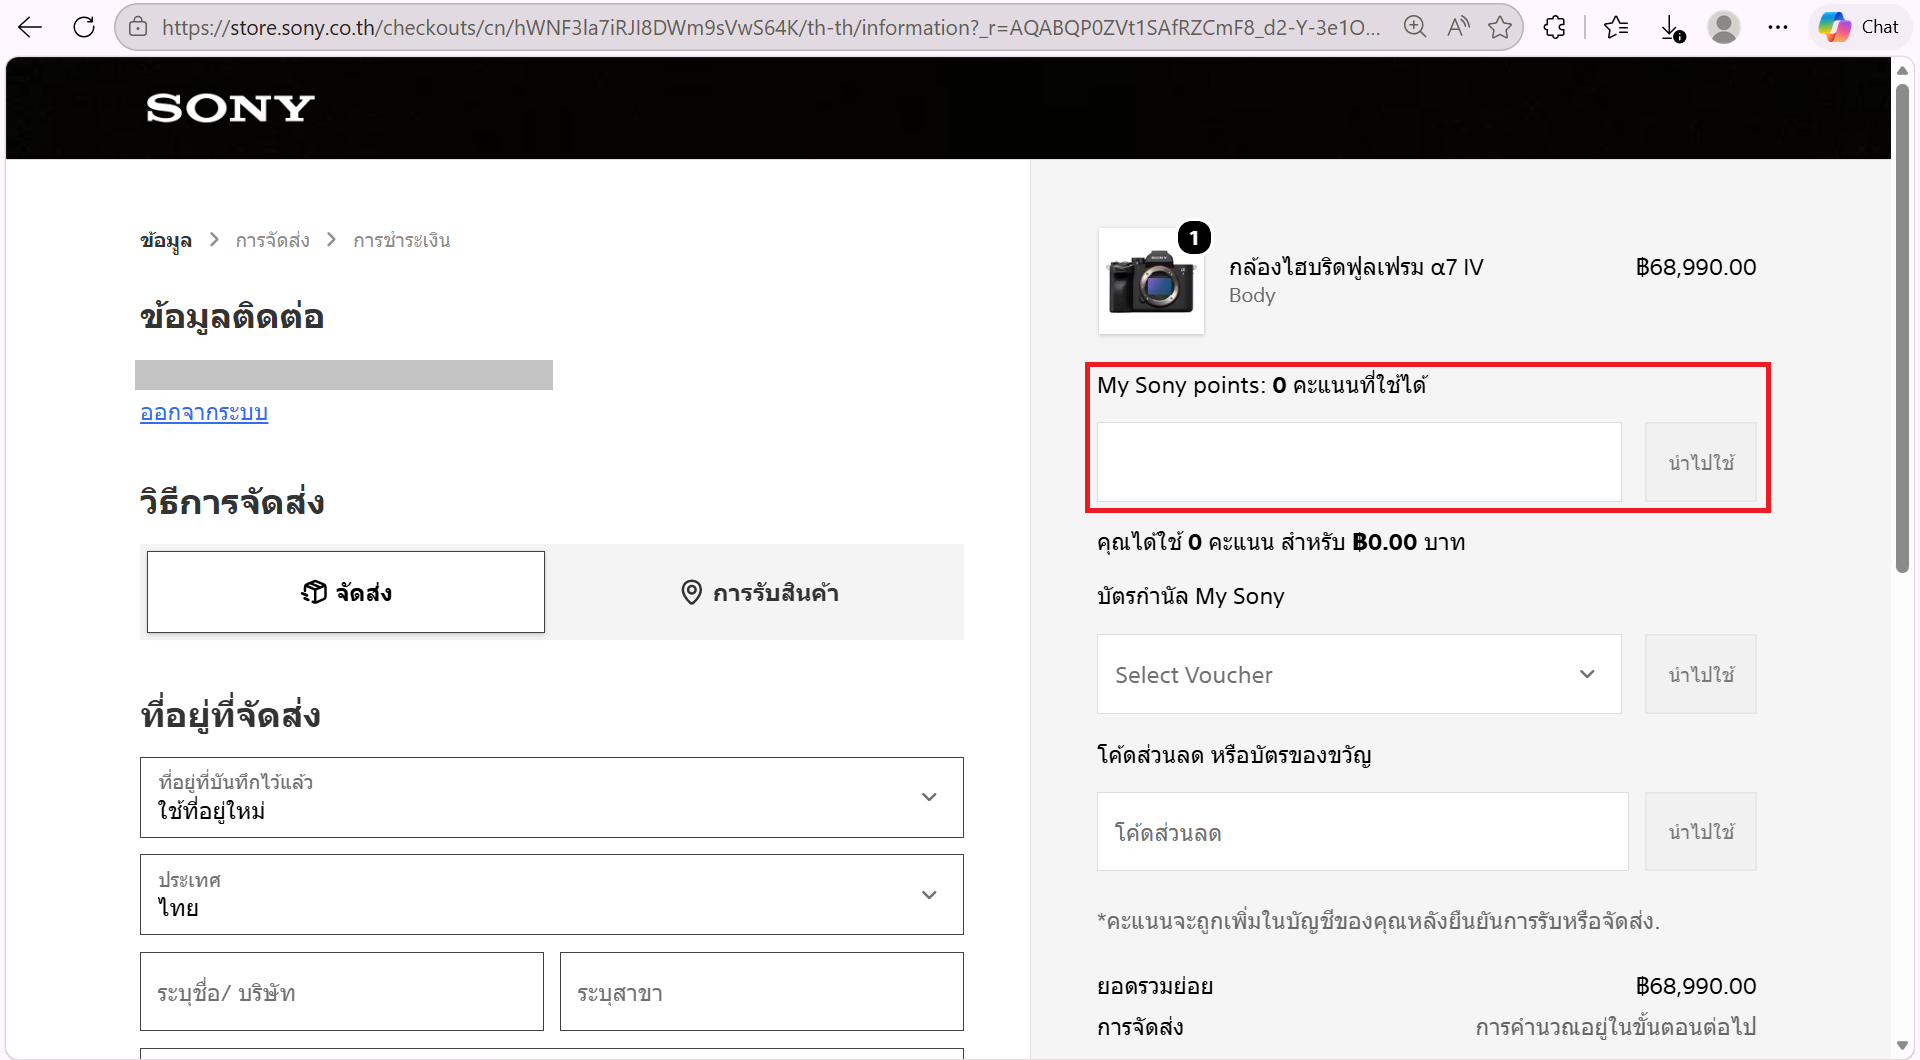The image size is (1920, 1060).
Task: Select the การรับสินค้า pickup method
Action: pos(759,592)
